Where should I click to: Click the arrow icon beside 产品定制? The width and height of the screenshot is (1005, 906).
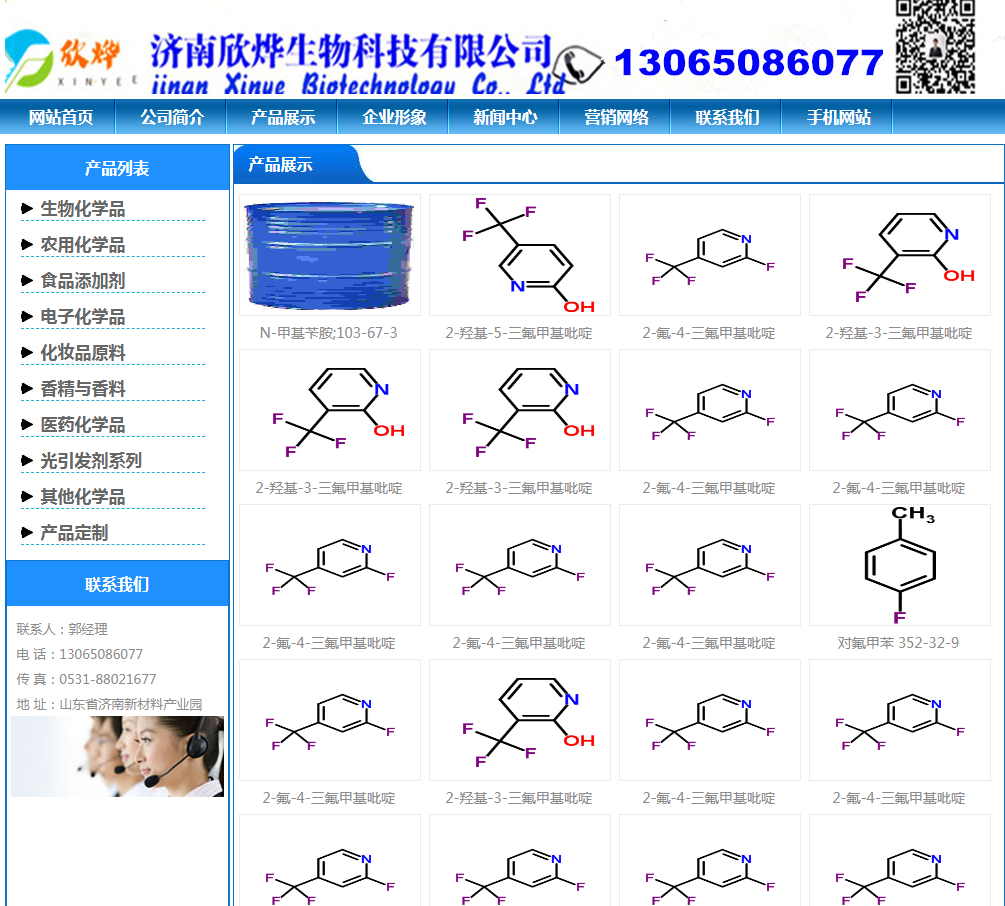[x=27, y=533]
